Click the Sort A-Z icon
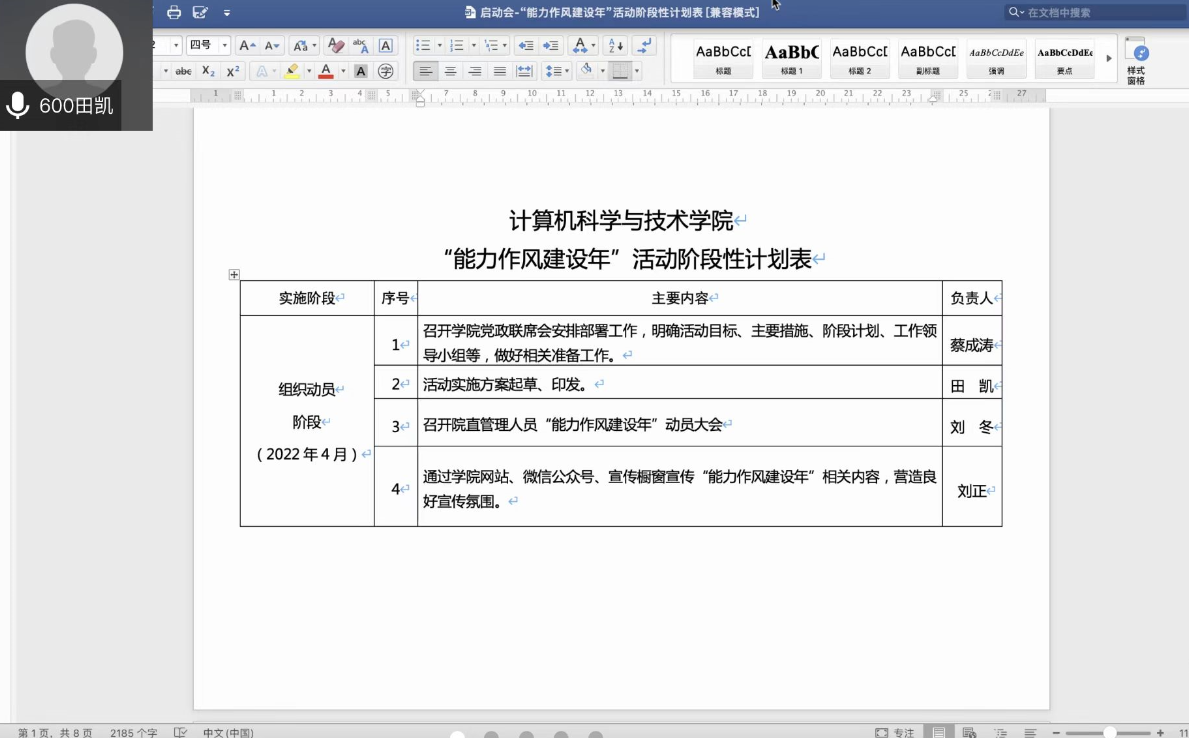 [x=615, y=46]
